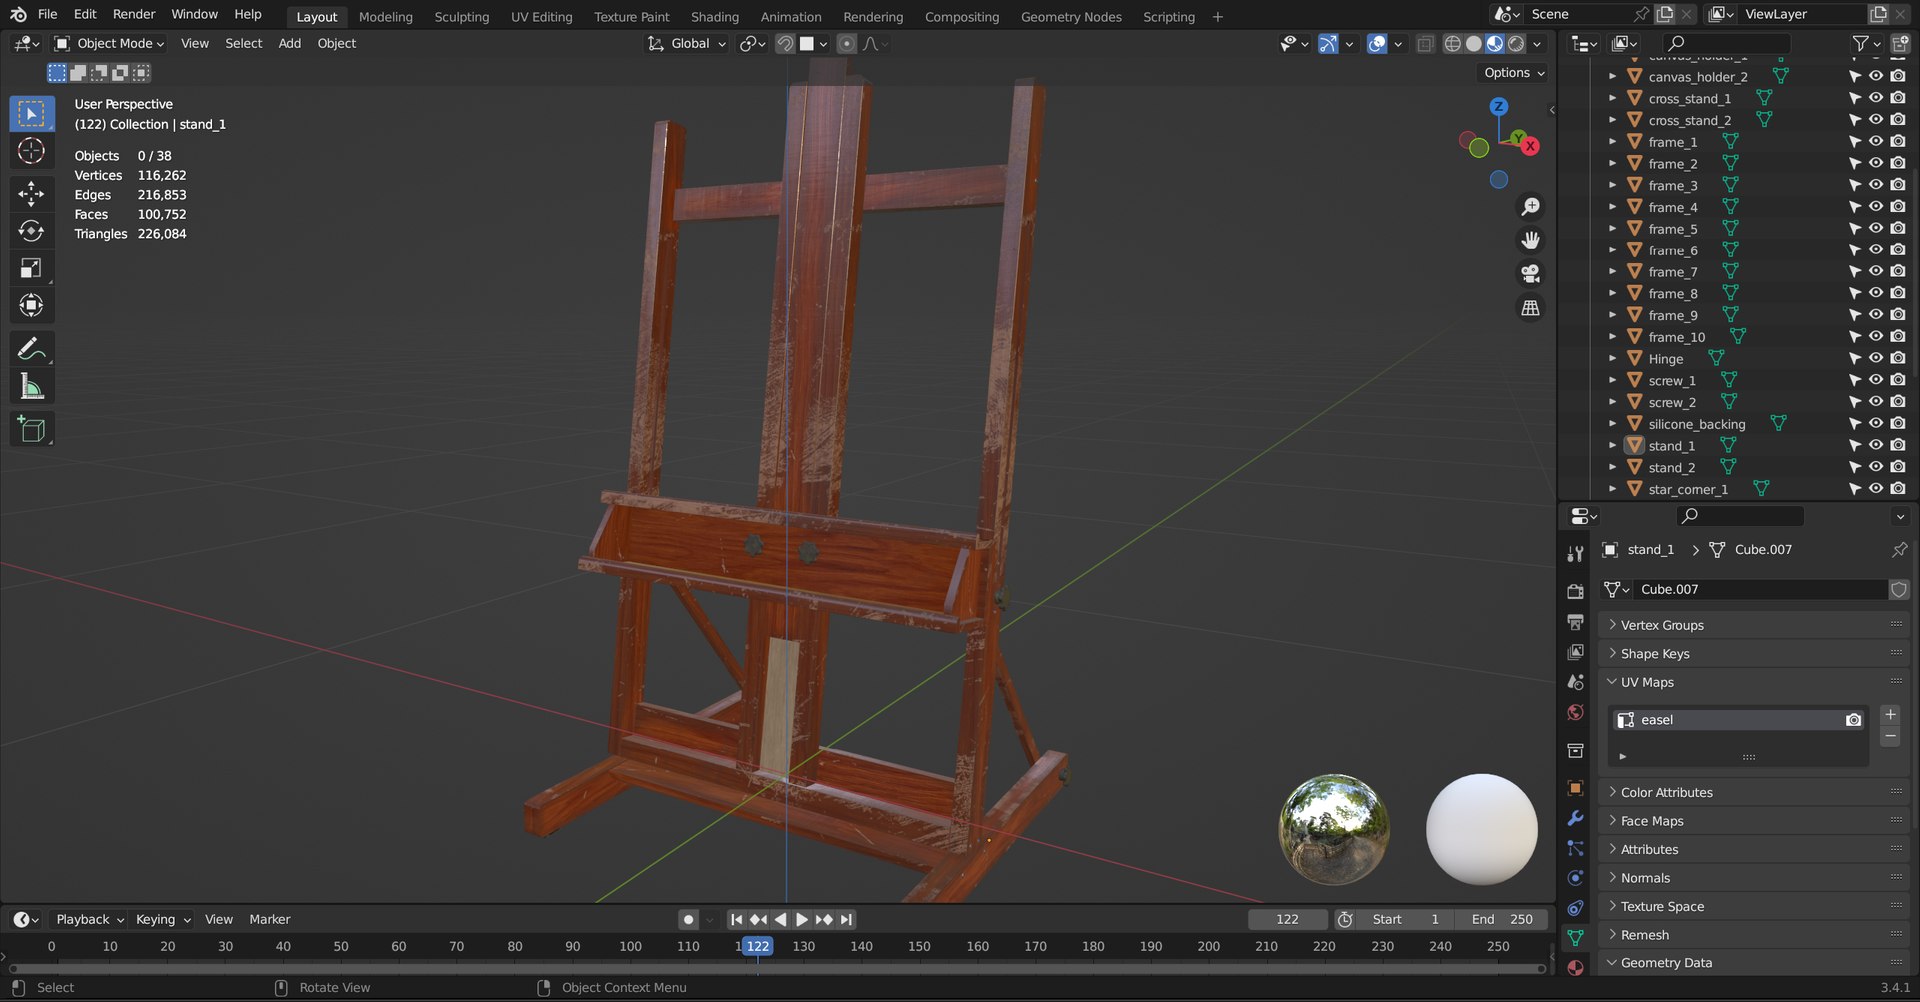Open the Physics properties tab
Screen dimensions: 1920x1002
coord(1575,878)
